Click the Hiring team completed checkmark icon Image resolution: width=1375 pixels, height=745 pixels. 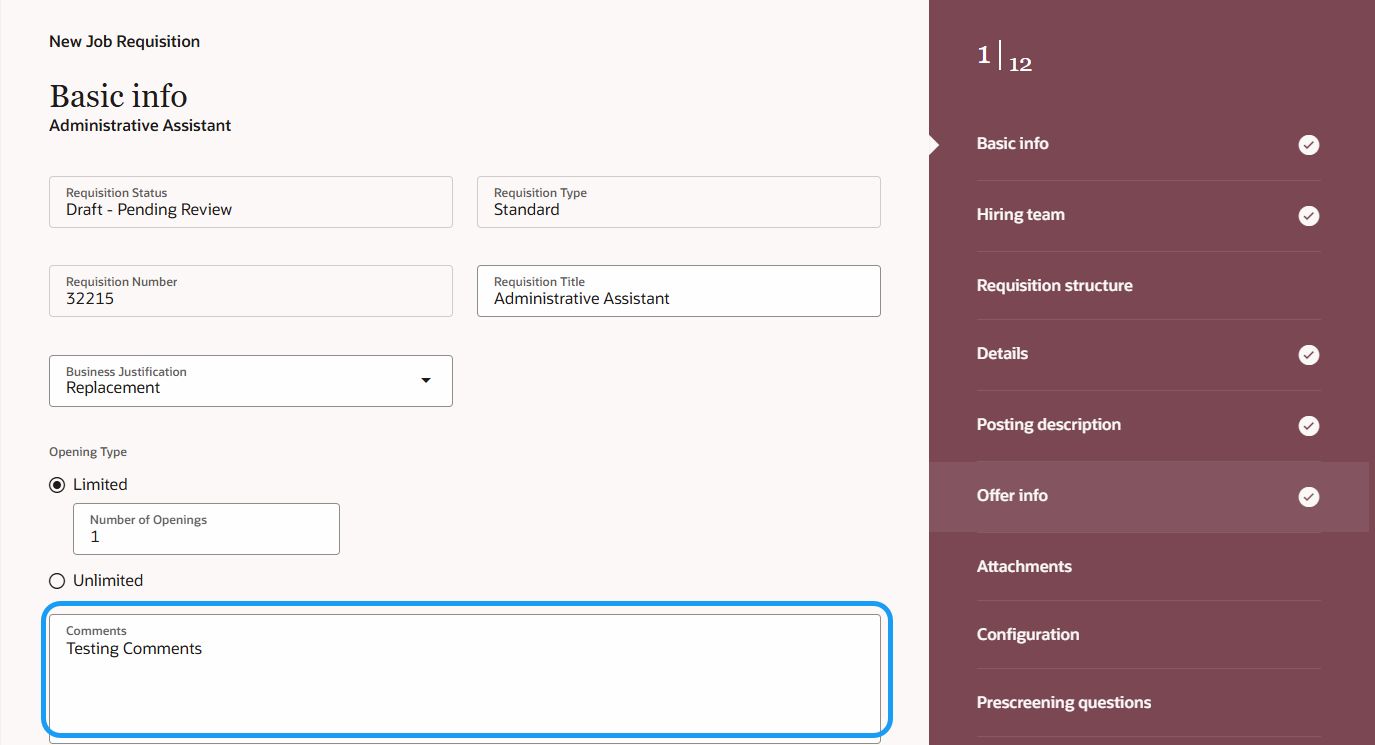coord(1308,216)
